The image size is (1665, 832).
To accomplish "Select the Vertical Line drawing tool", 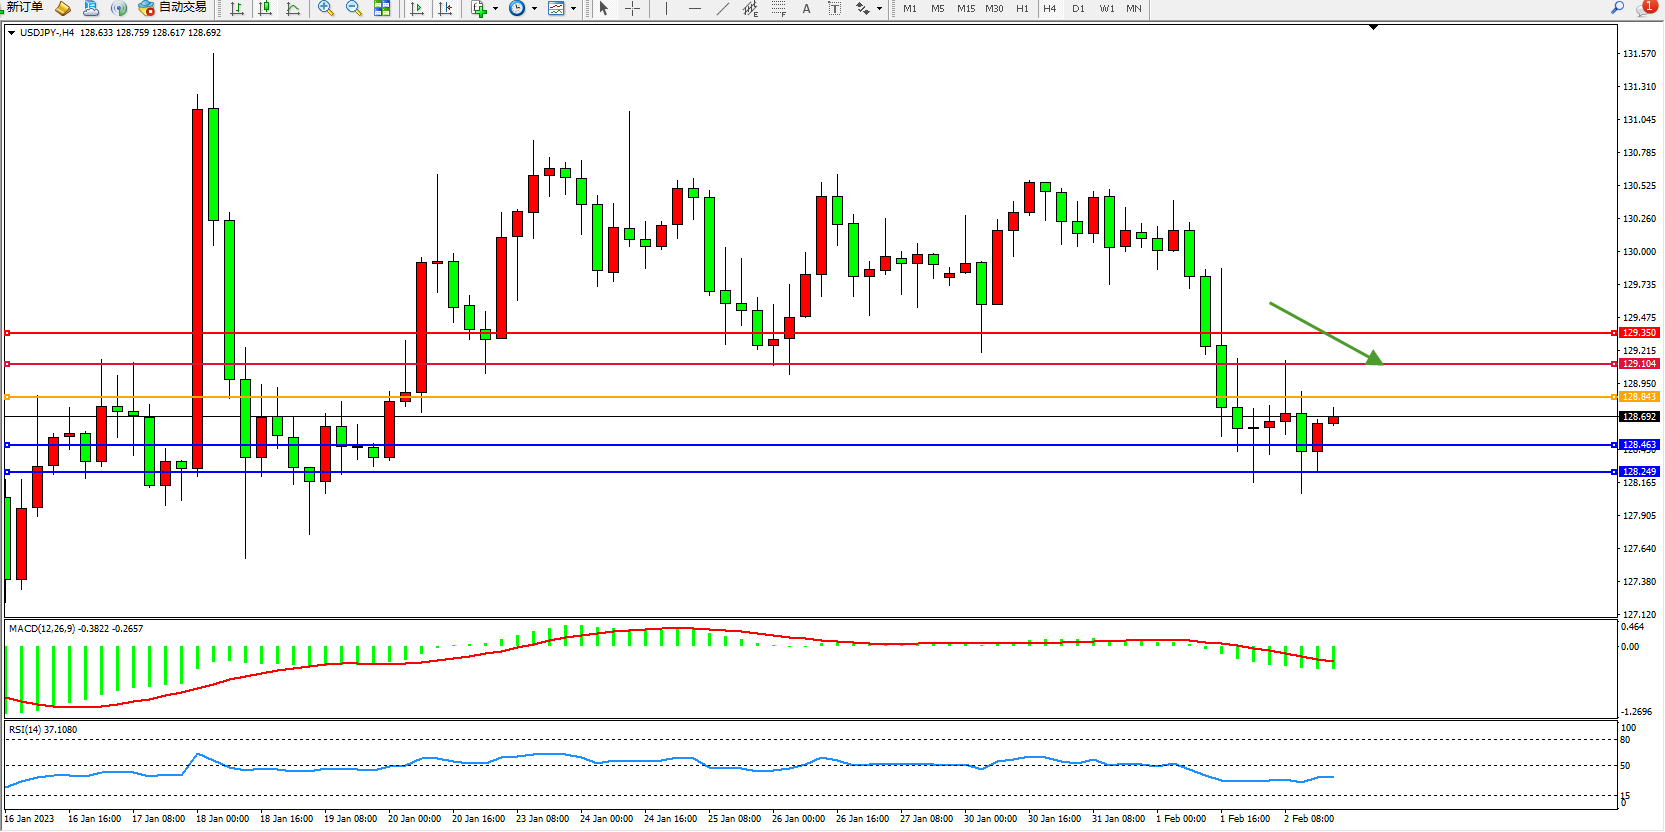I will pyautogui.click(x=666, y=8).
